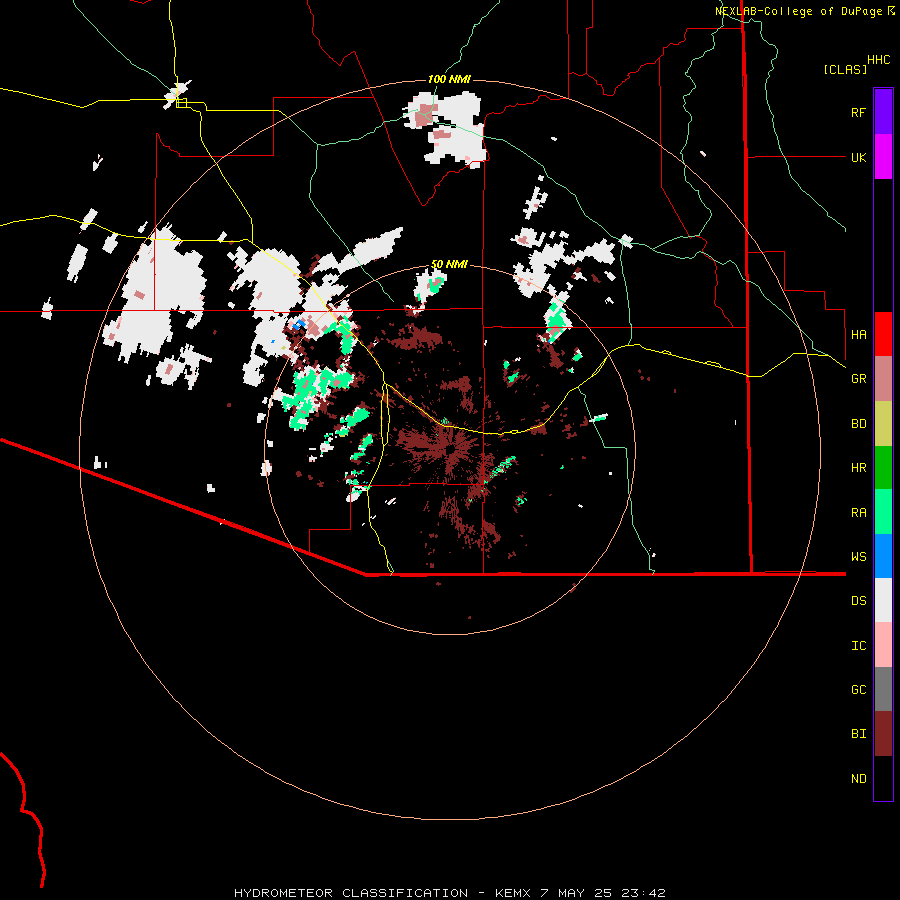Select the BD yellow legend swatch
The image size is (900, 900).
pyautogui.click(x=883, y=424)
